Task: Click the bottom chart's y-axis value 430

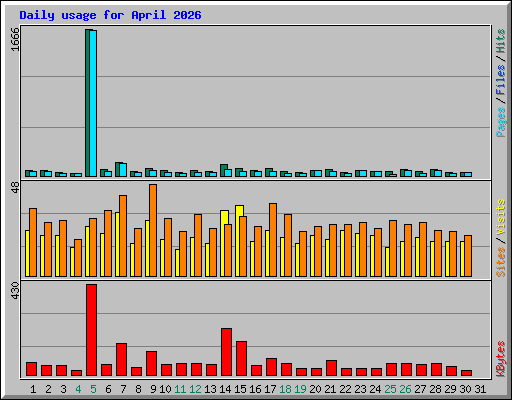Action: (x=15, y=291)
